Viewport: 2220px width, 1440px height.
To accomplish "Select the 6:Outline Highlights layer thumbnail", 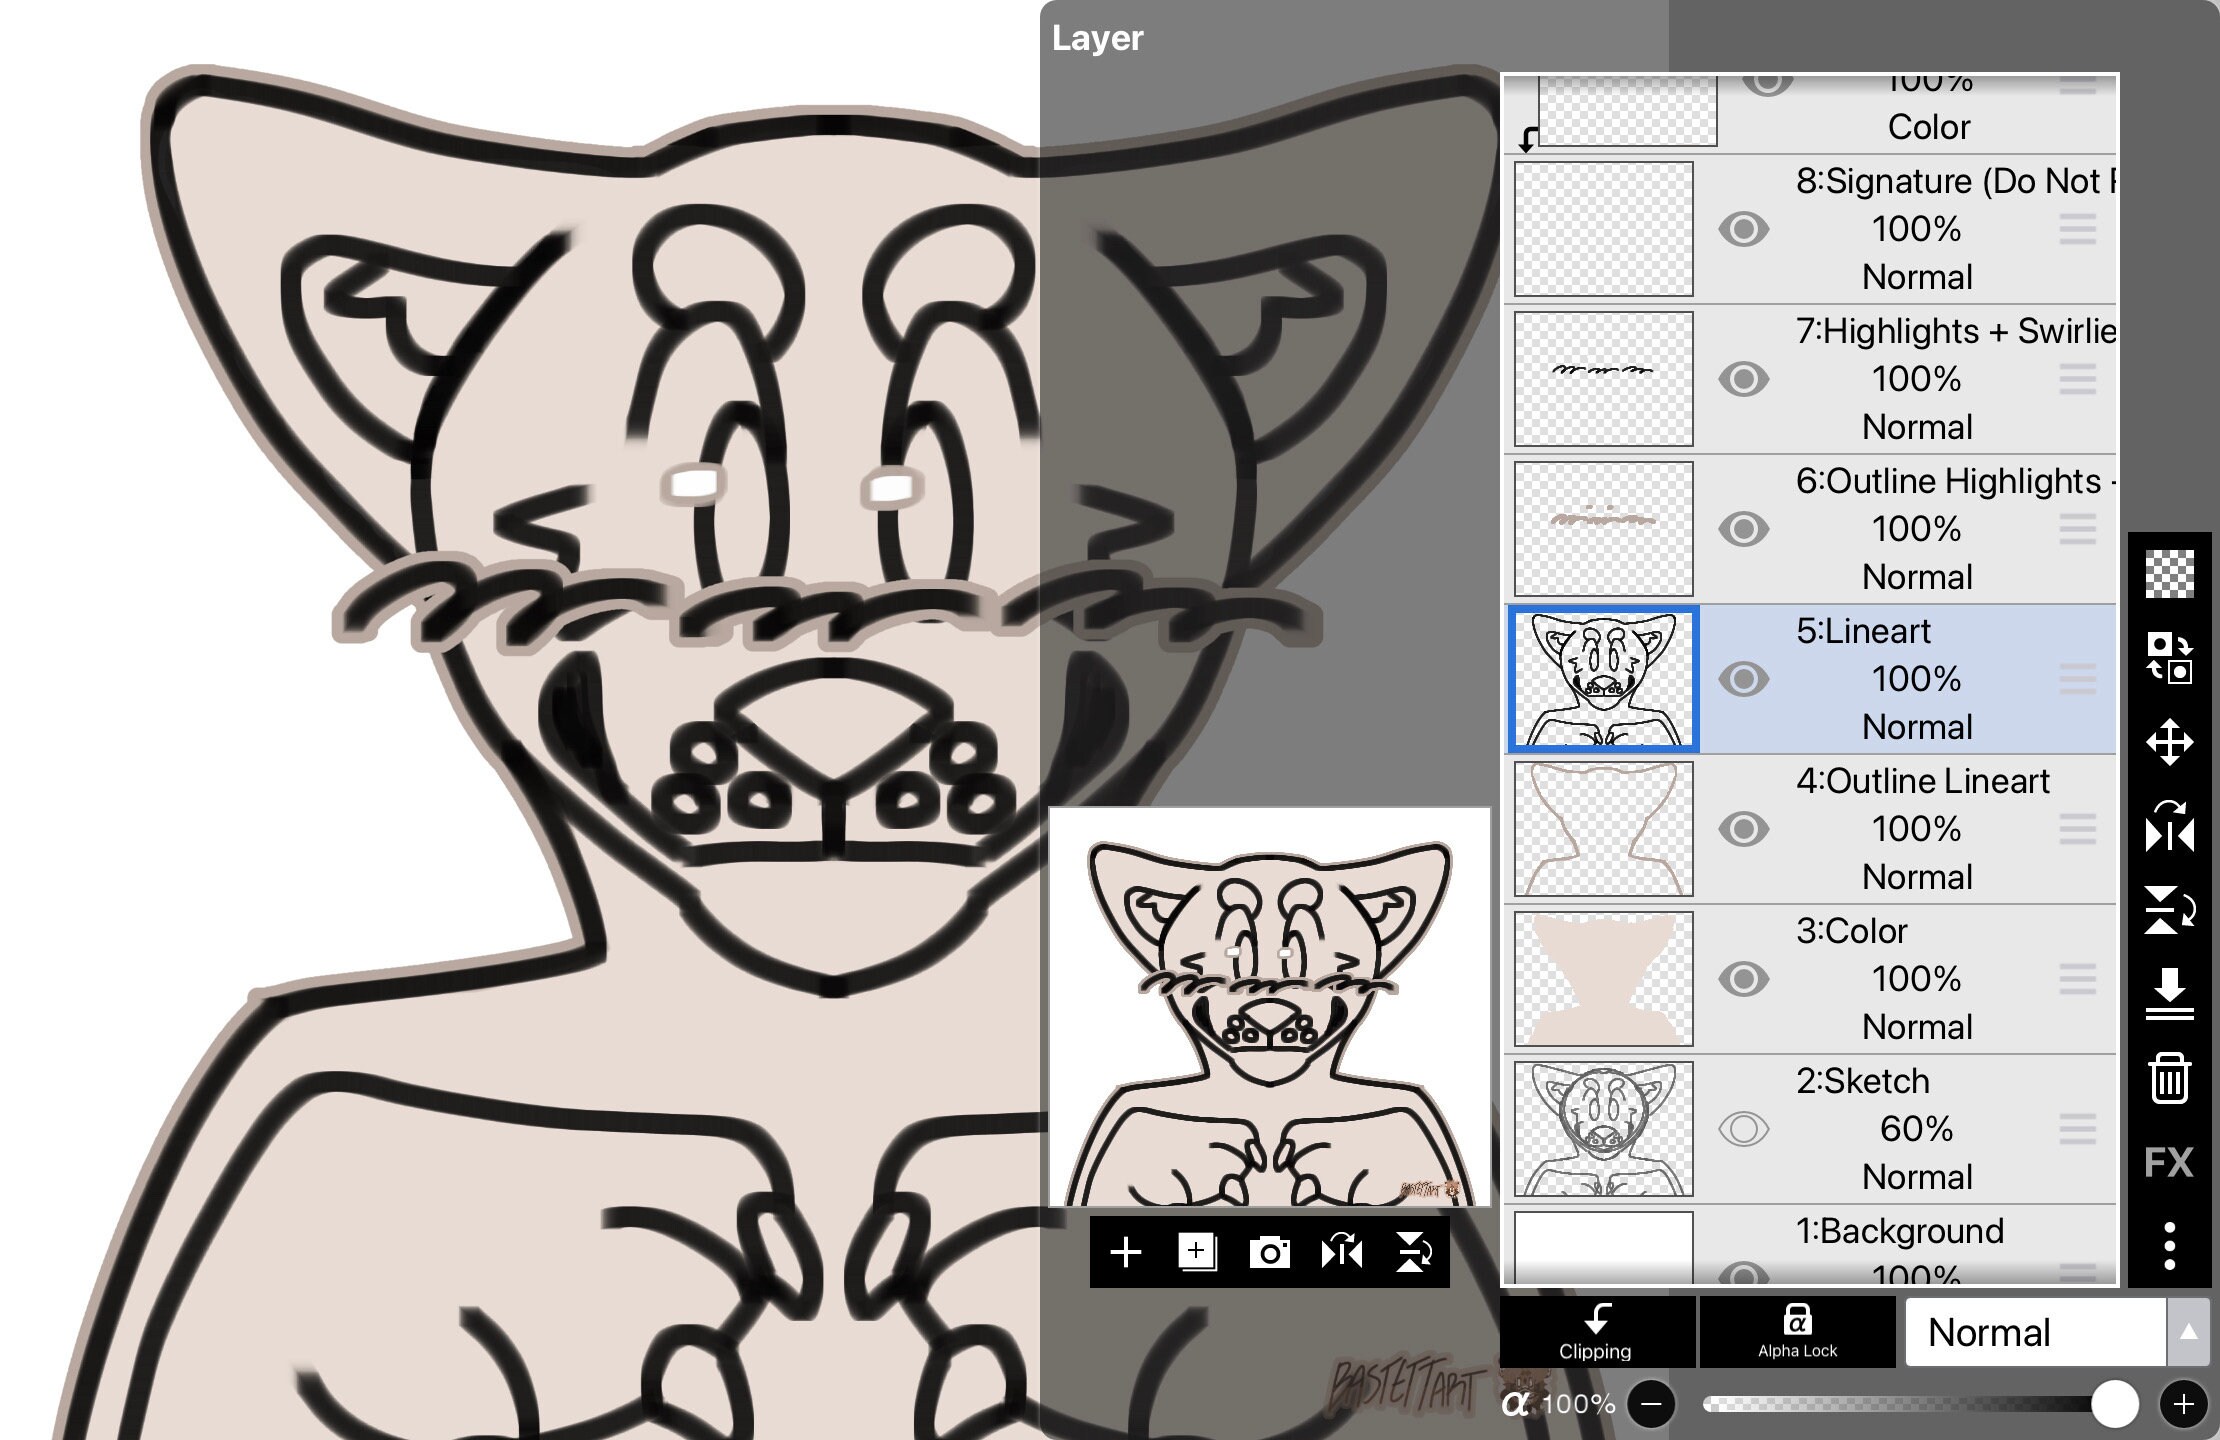I will (x=1603, y=529).
